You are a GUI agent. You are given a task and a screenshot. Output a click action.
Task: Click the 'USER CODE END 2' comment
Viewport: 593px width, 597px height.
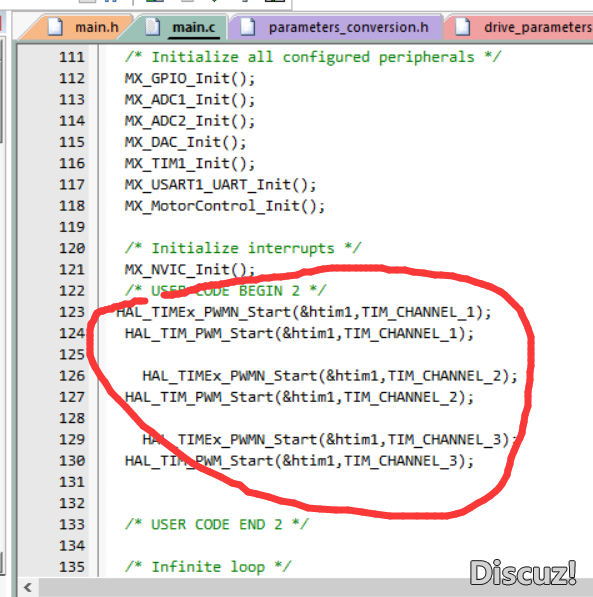tap(216, 525)
